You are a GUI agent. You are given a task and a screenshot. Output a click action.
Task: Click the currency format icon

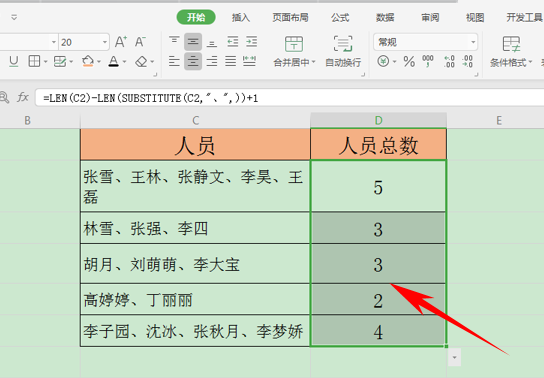(x=383, y=61)
